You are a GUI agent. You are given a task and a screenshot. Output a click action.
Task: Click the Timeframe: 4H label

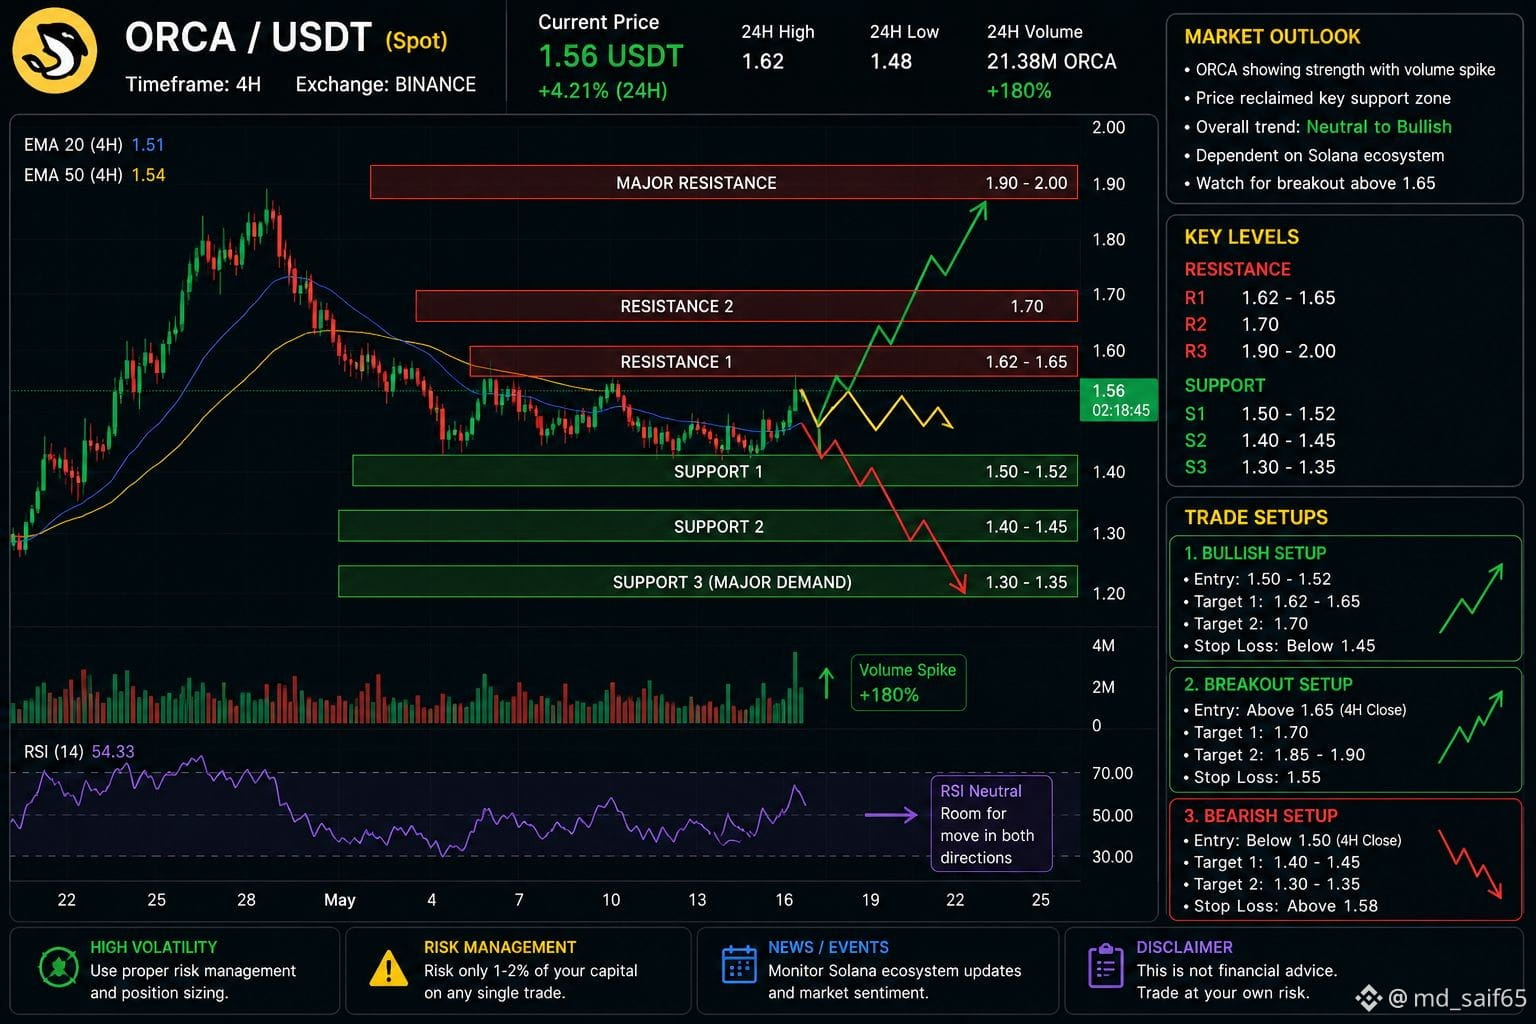coord(193,84)
